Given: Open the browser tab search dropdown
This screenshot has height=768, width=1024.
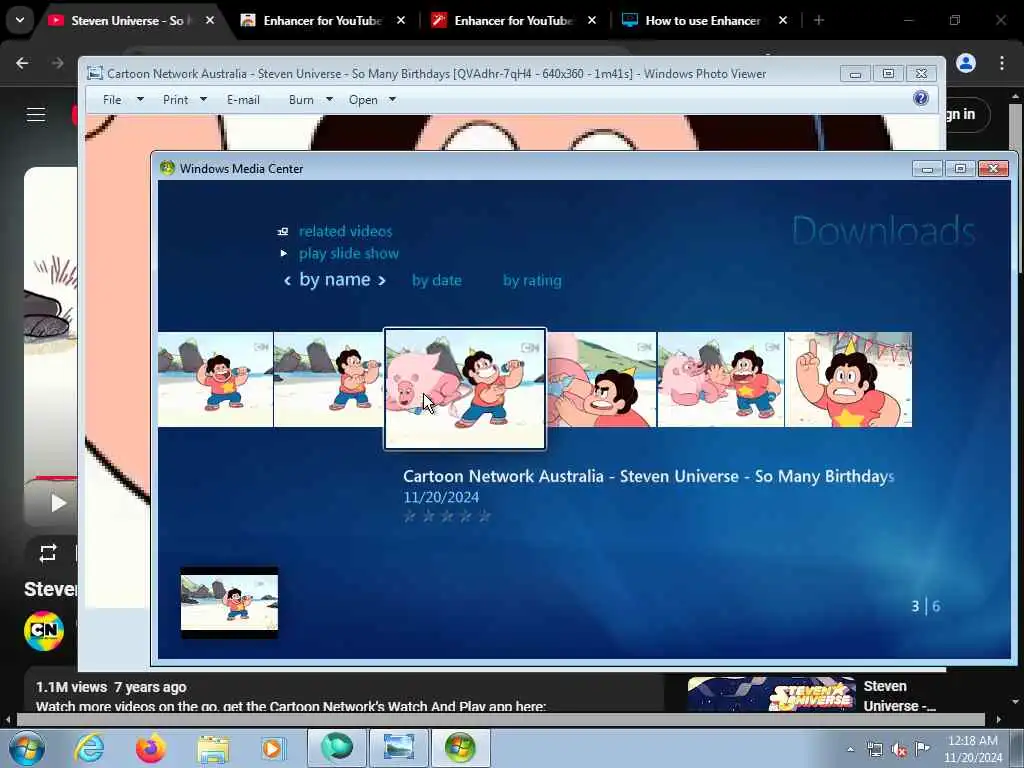Looking at the screenshot, I should click(x=20, y=20).
